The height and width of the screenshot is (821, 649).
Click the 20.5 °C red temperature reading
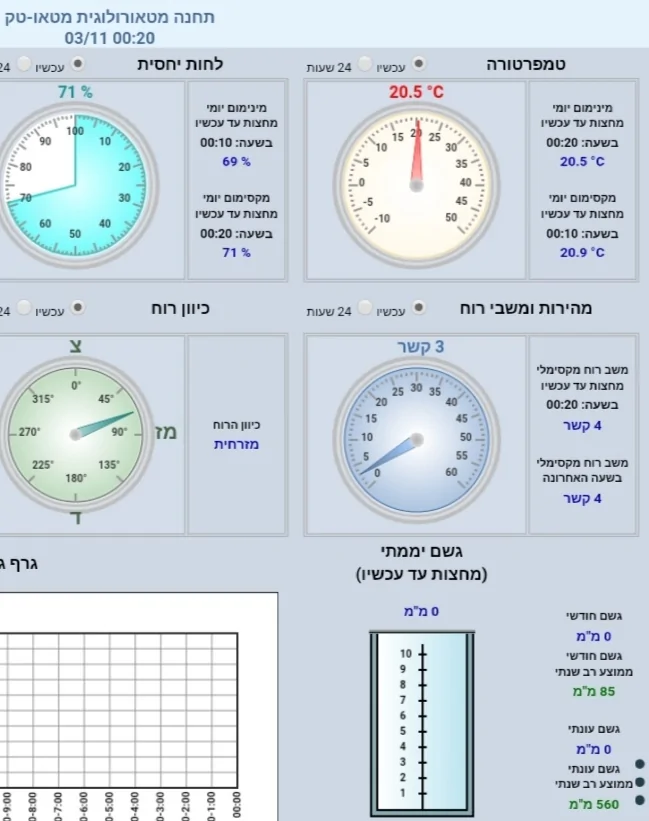point(416,93)
